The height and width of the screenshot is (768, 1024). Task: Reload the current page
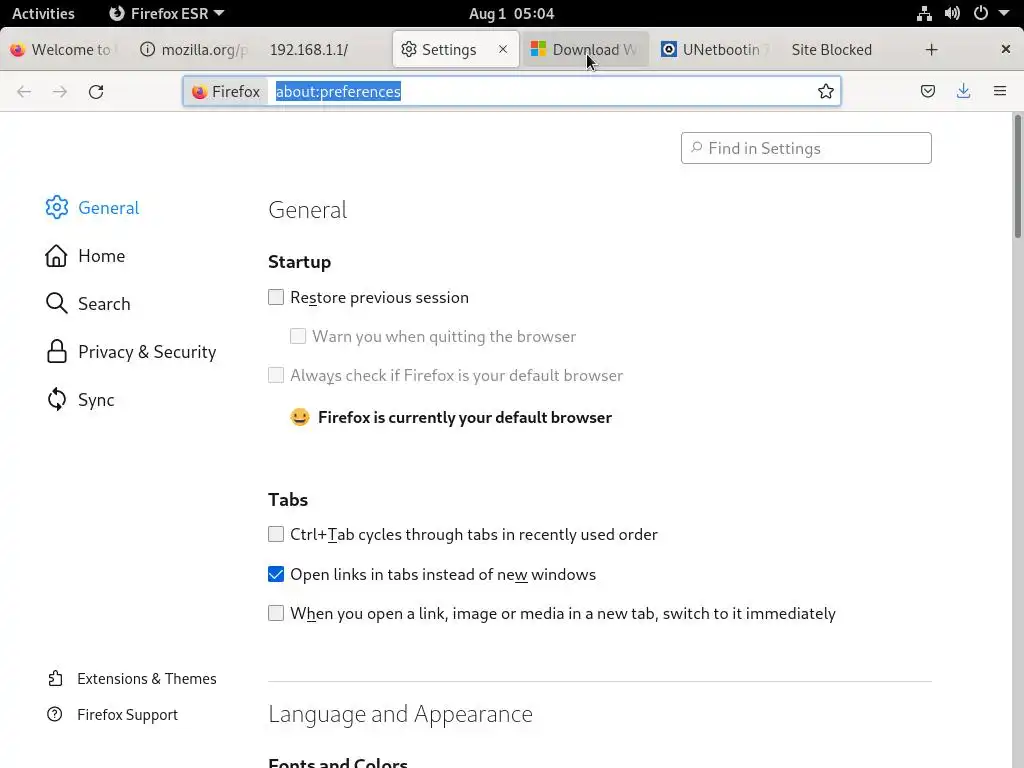(96, 91)
